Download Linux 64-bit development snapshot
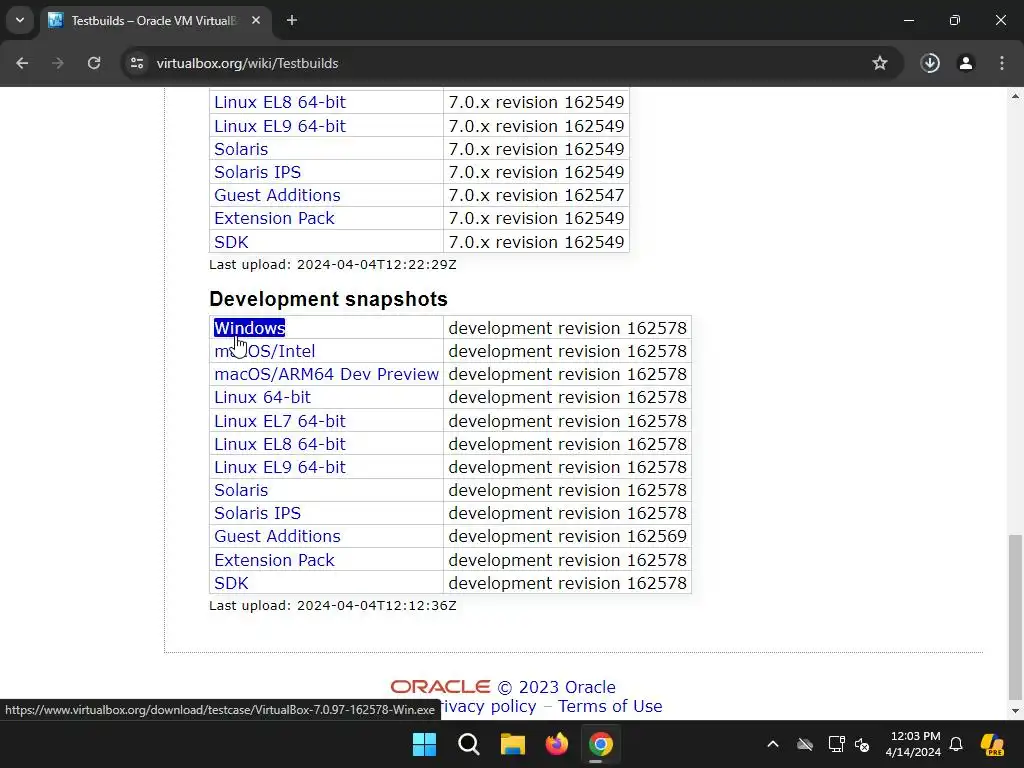The width and height of the screenshot is (1024, 768). (x=263, y=397)
